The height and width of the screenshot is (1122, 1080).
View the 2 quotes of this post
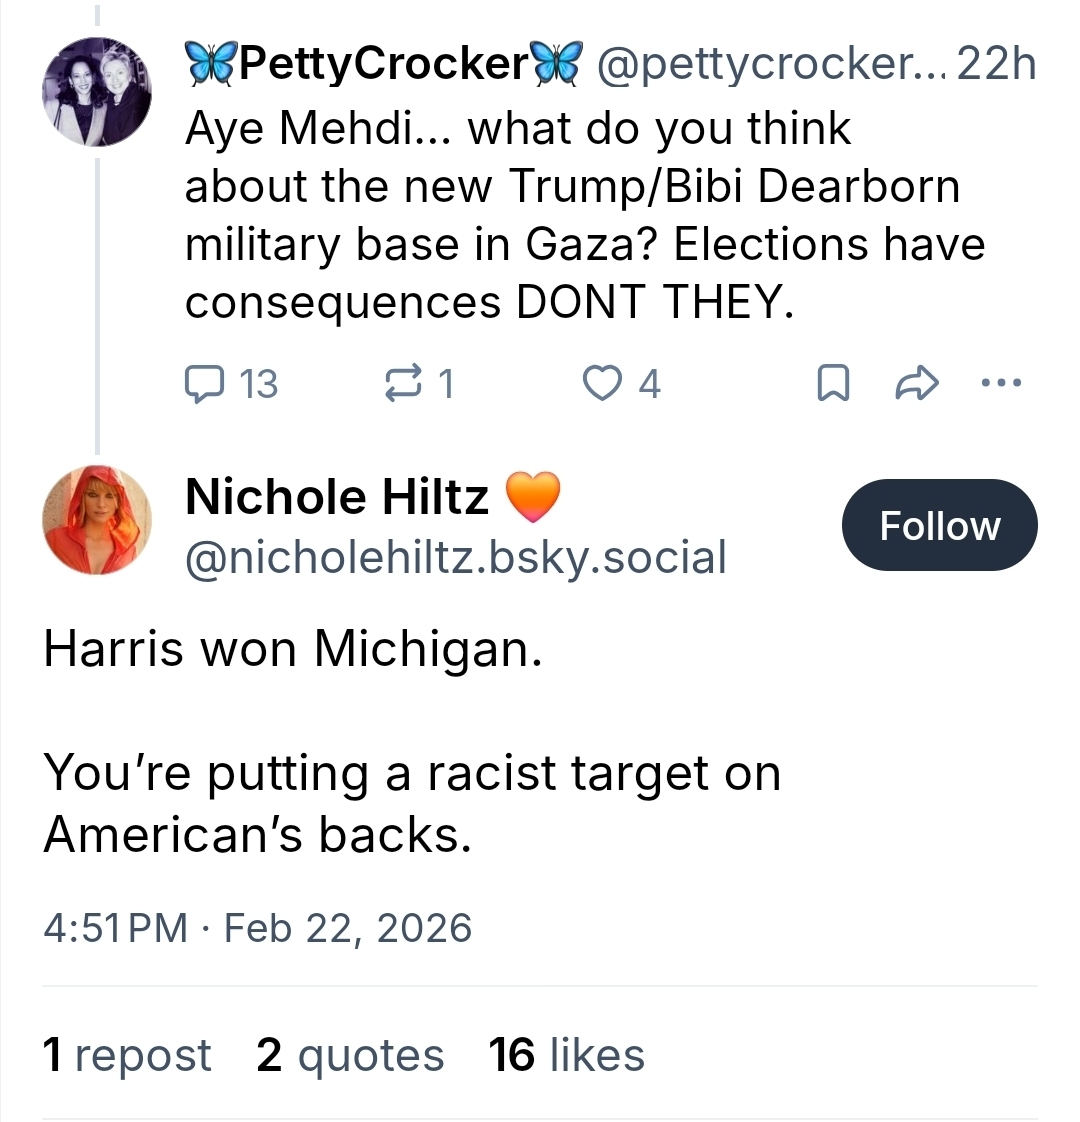pyautogui.click(x=350, y=1055)
